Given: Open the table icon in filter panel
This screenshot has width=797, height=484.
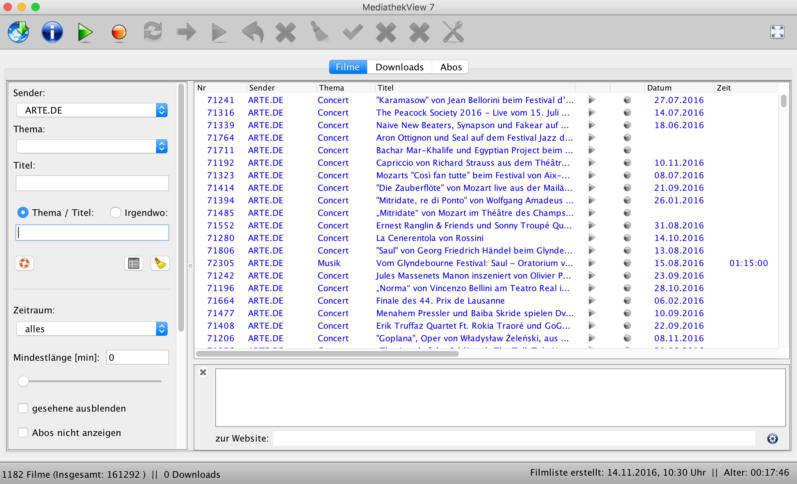Looking at the screenshot, I should [133, 263].
